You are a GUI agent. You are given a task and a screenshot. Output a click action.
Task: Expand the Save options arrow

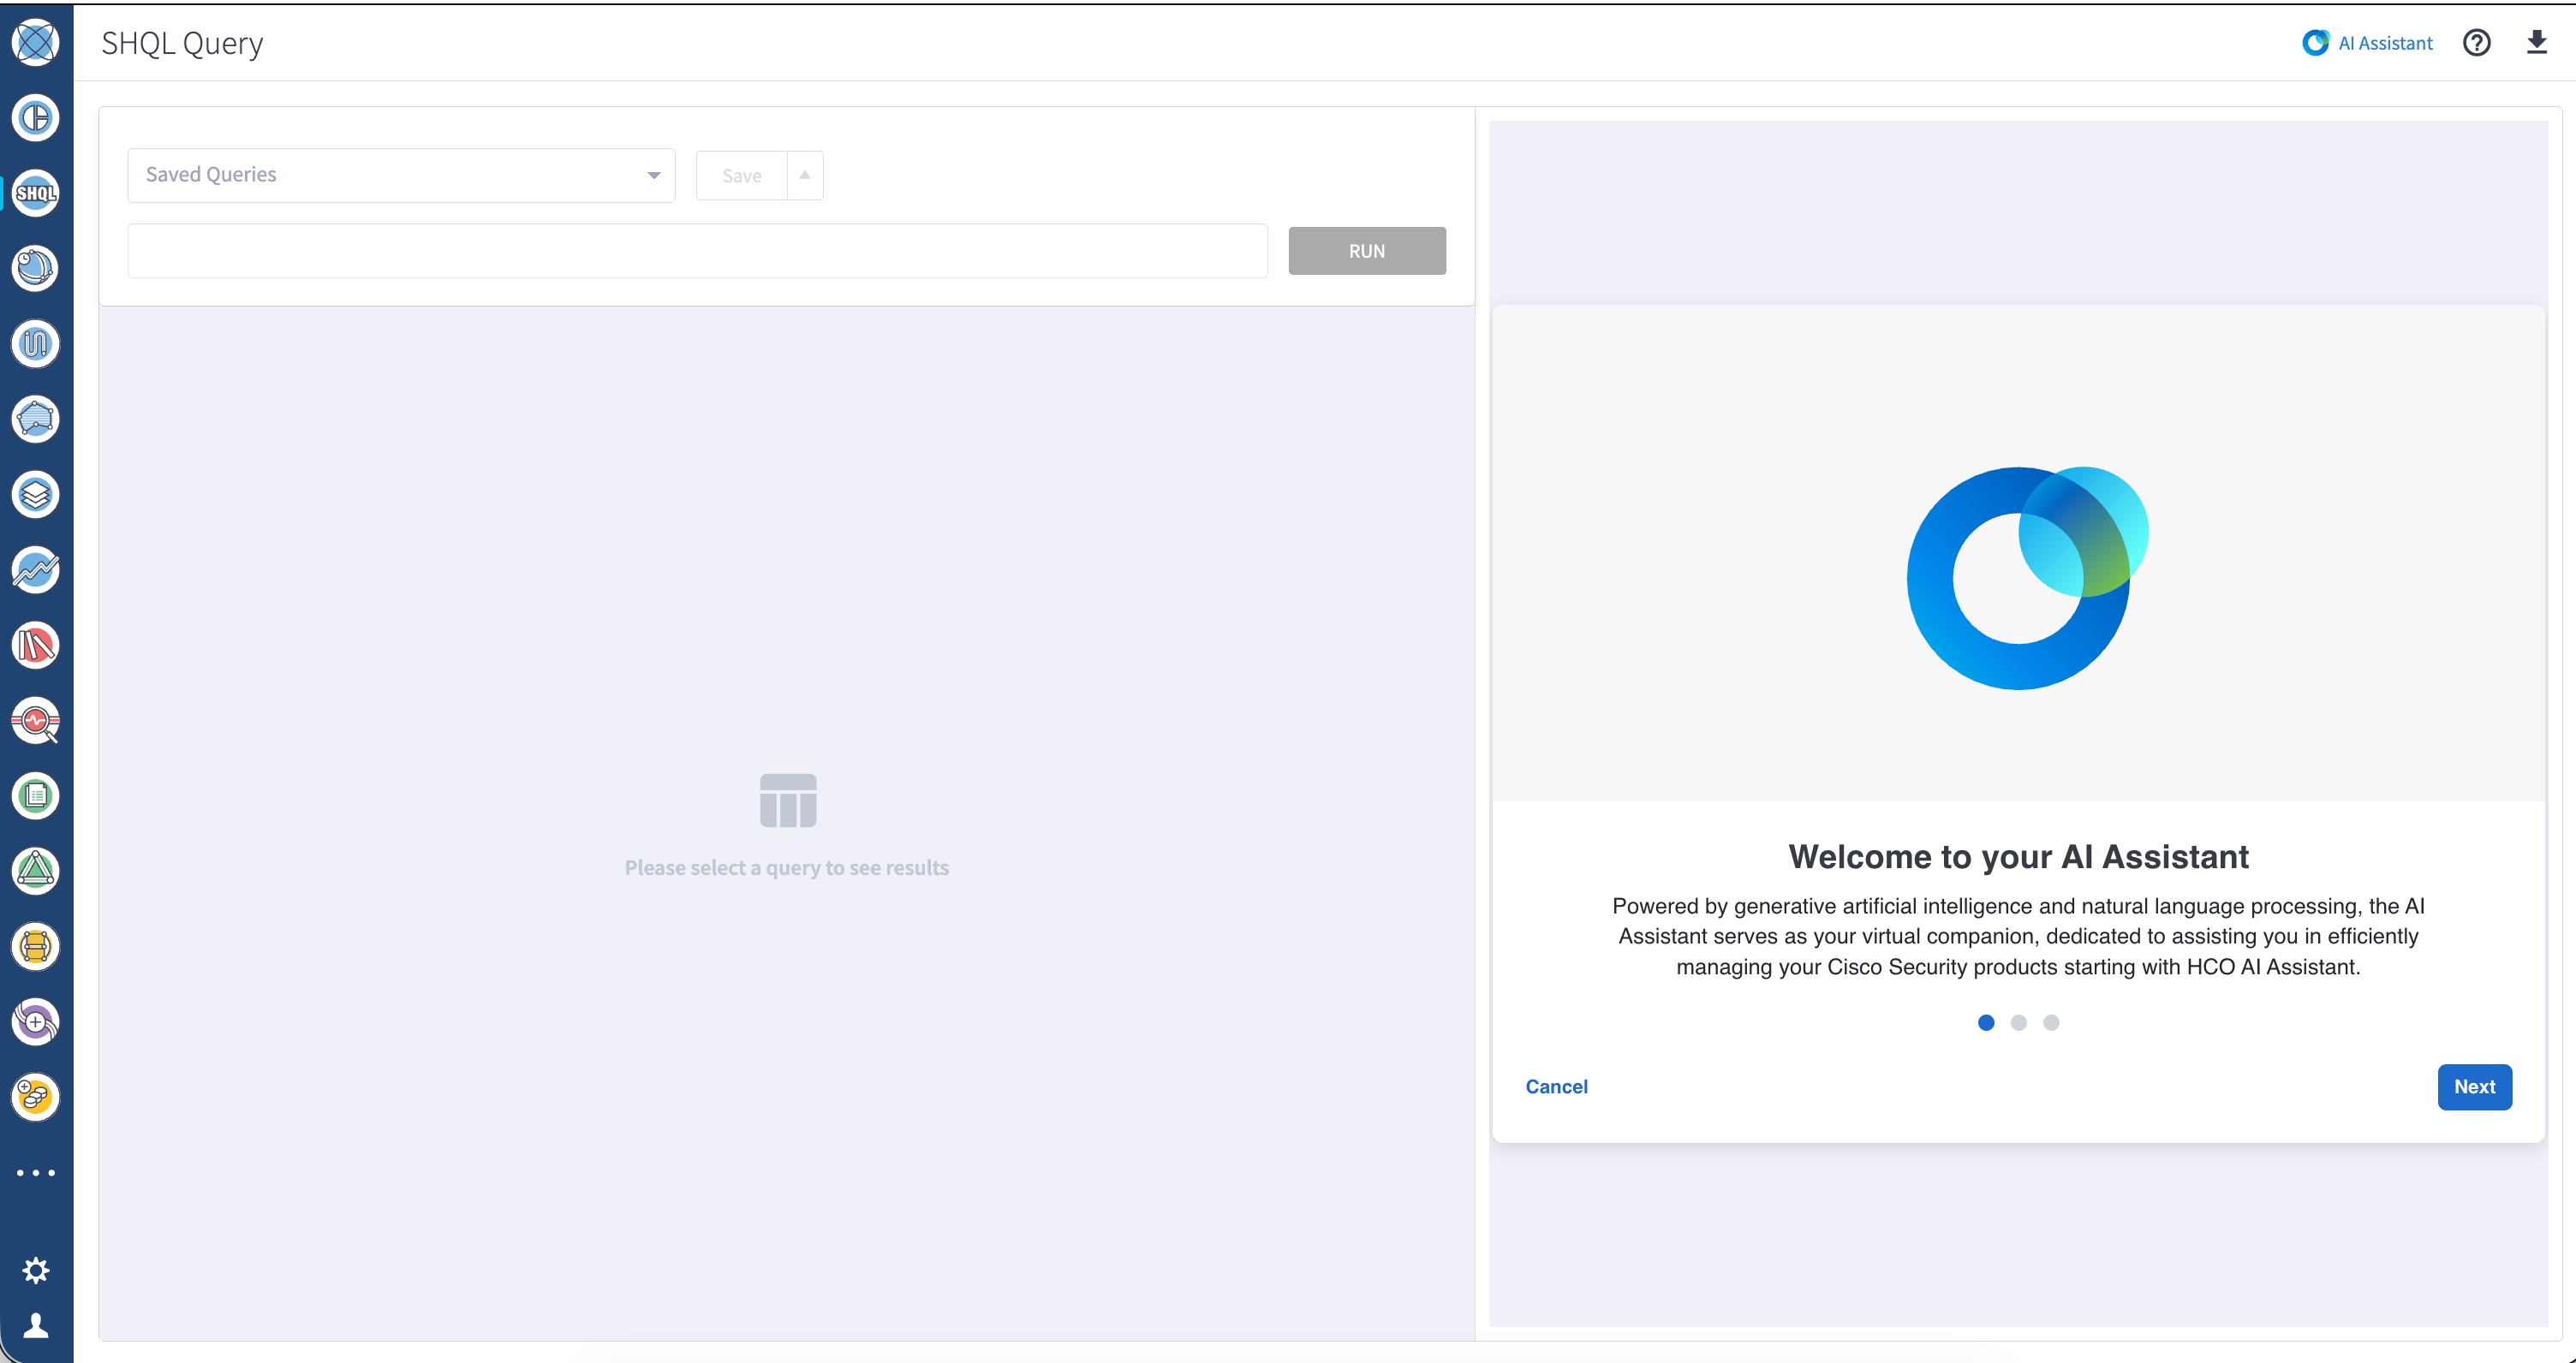coord(805,175)
